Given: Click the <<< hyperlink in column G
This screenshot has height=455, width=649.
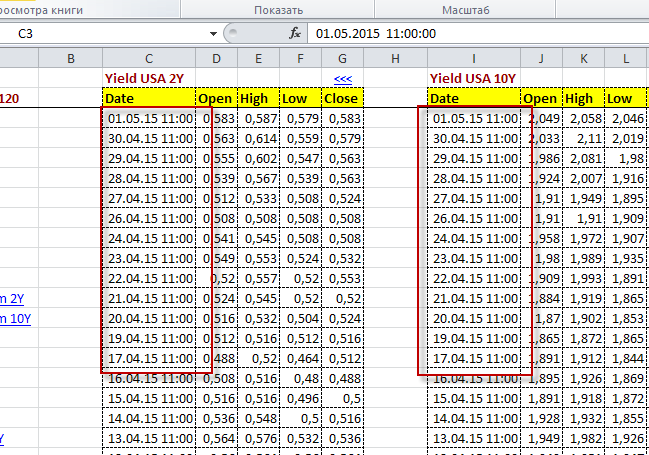Looking at the screenshot, I should pyautogui.click(x=342, y=78).
